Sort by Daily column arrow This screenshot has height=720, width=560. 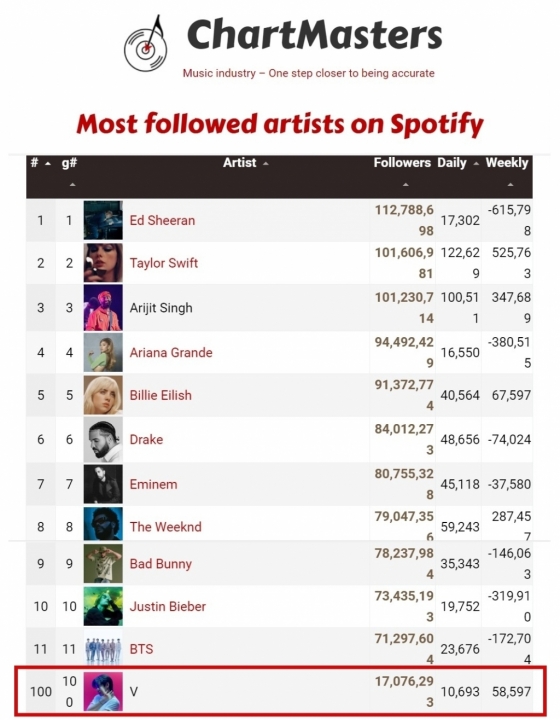click(x=476, y=163)
